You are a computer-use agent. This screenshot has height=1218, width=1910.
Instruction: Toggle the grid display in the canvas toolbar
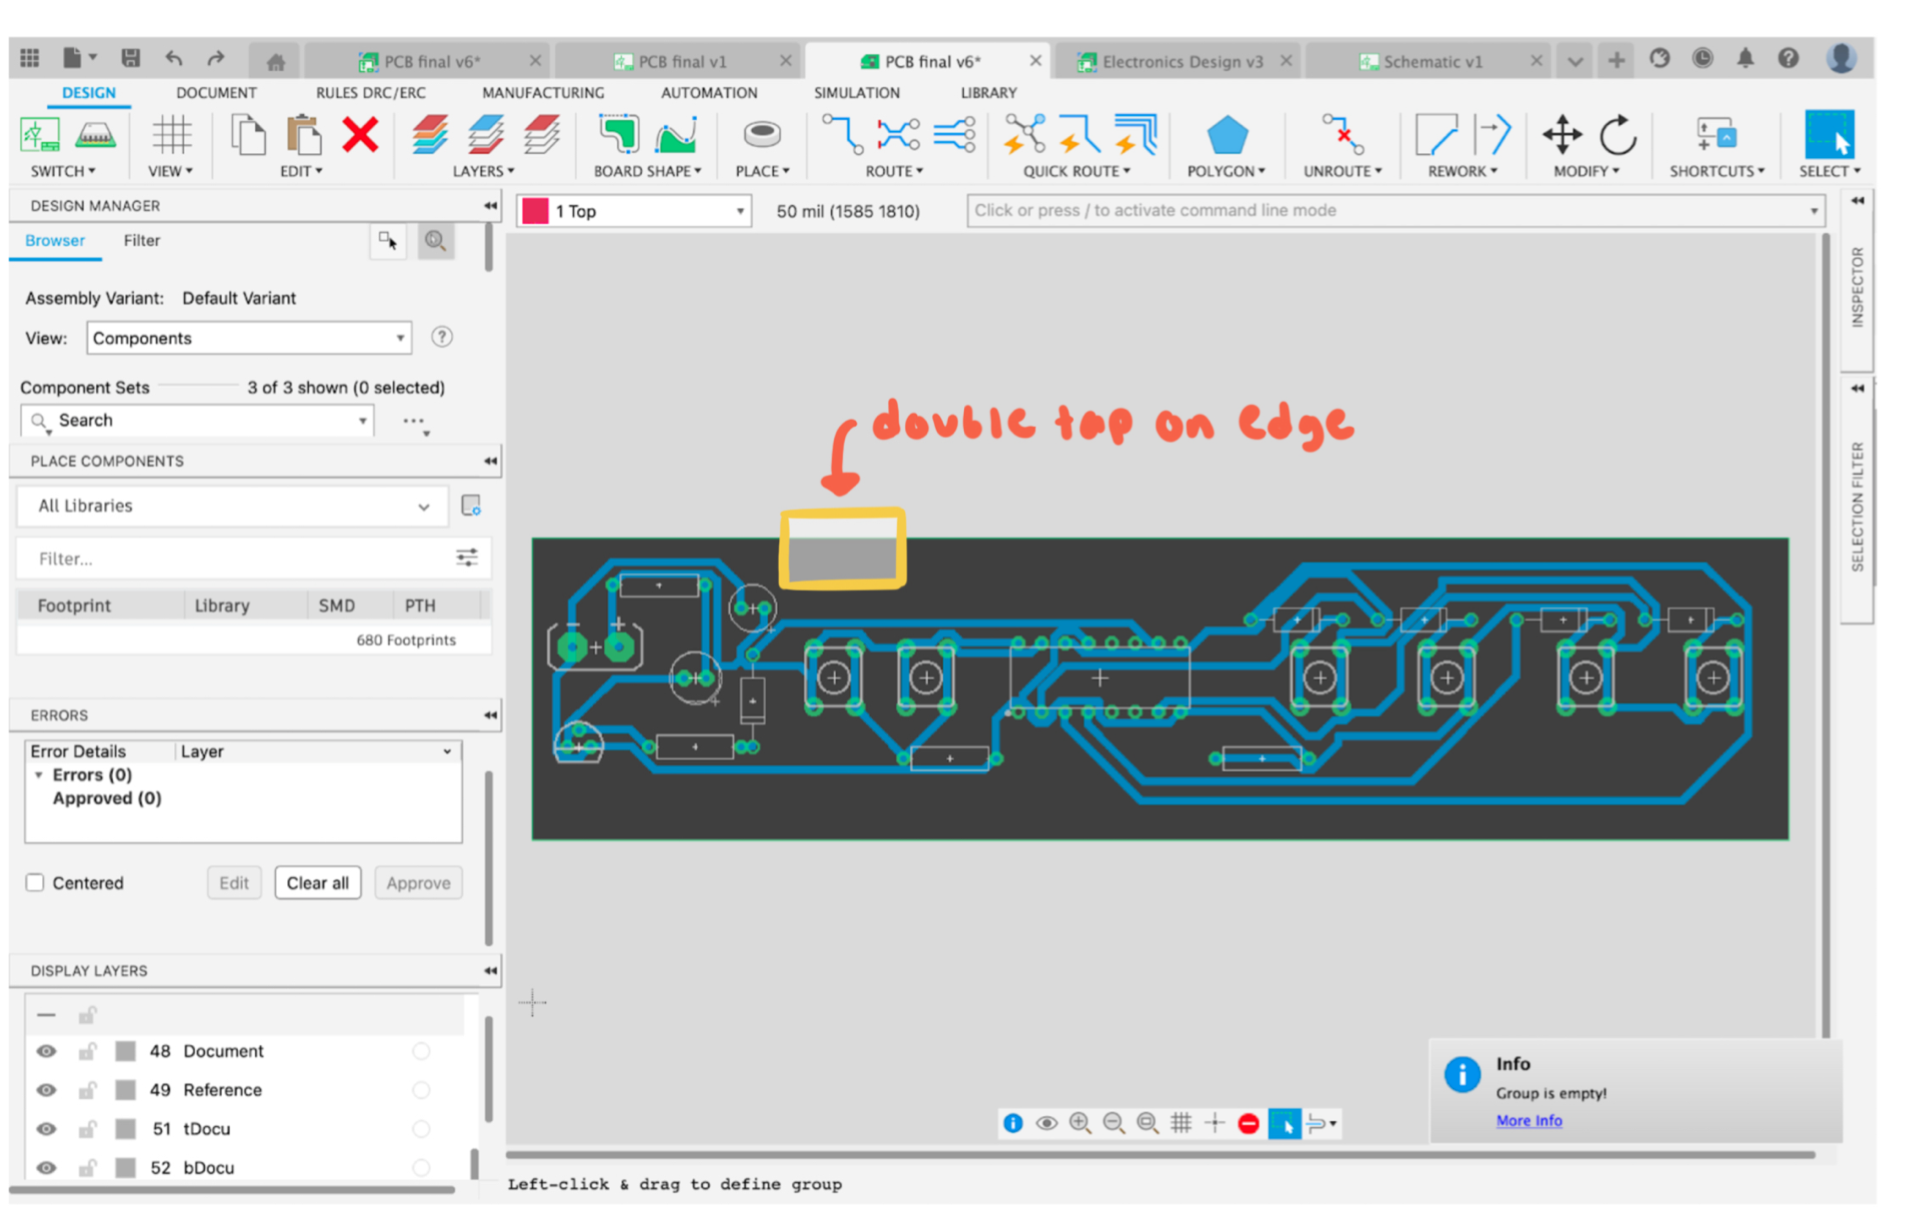click(x=1181, y=1123)
